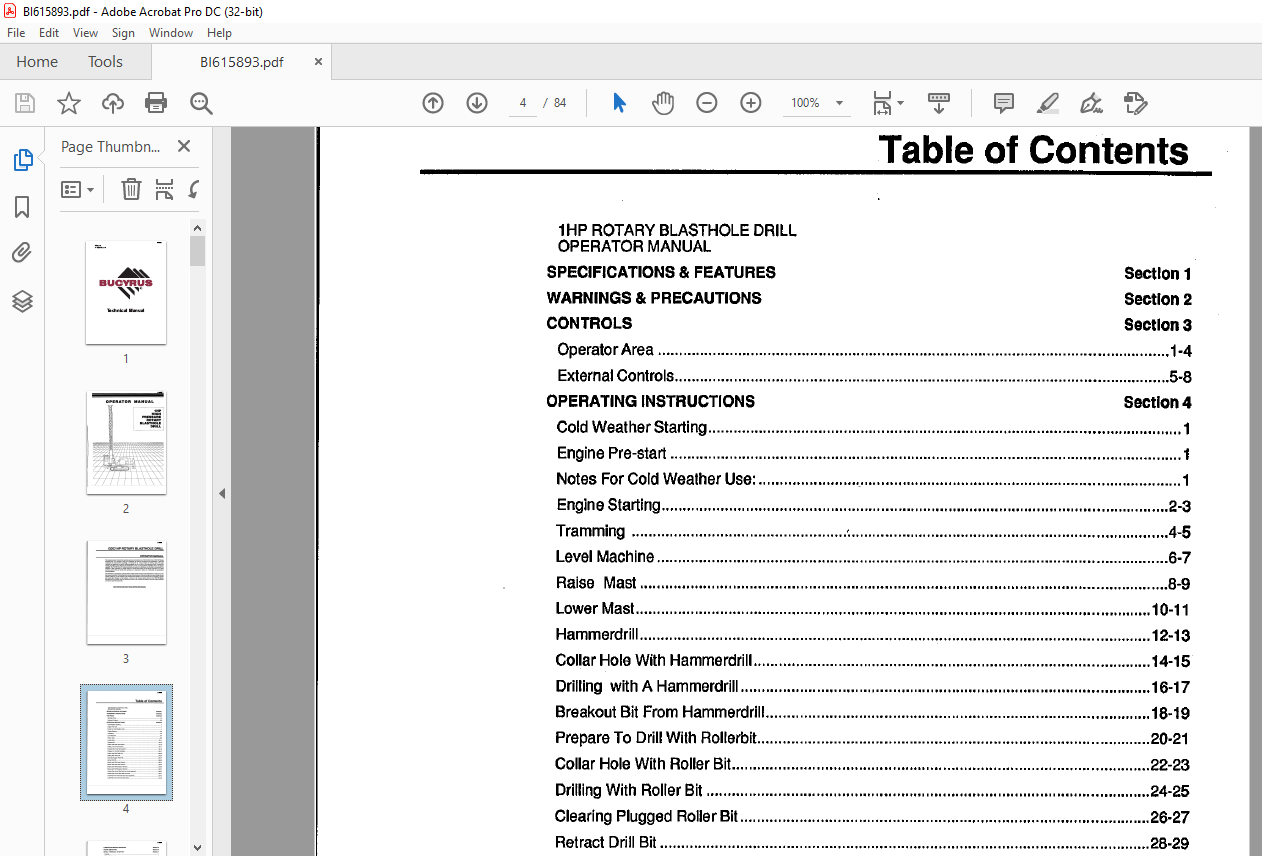Screen dimensions: 1262x856
Task: Select page 1 thumbnail
Action: 126,292
